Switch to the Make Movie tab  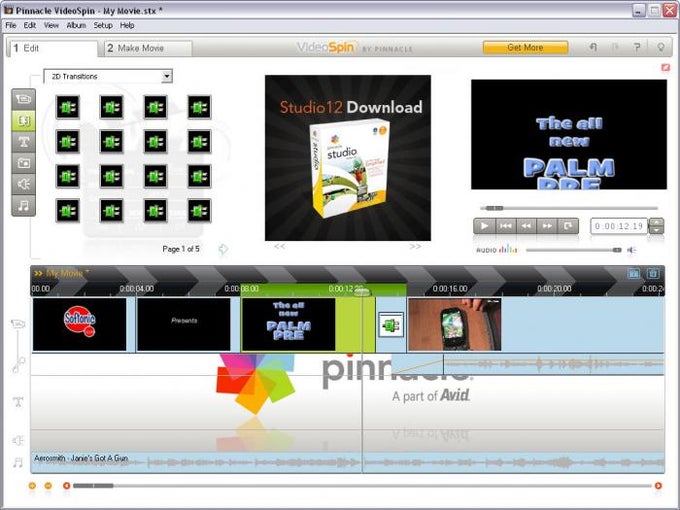click(x=148, y=48)
